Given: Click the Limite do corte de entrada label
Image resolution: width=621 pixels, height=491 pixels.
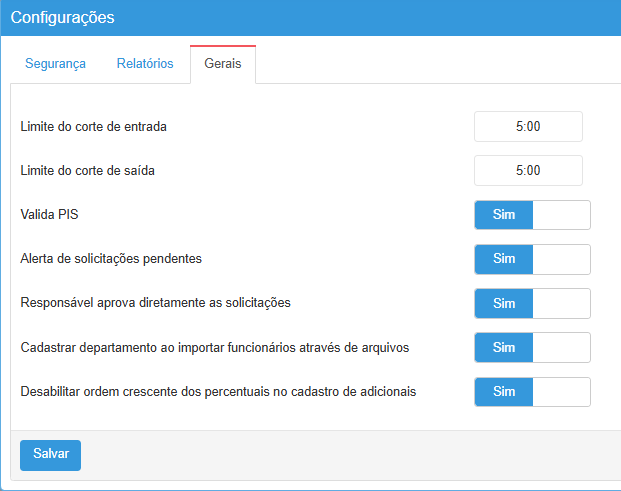Looking at the screenshot, I should pyautogui.click(x=94, y=127).
